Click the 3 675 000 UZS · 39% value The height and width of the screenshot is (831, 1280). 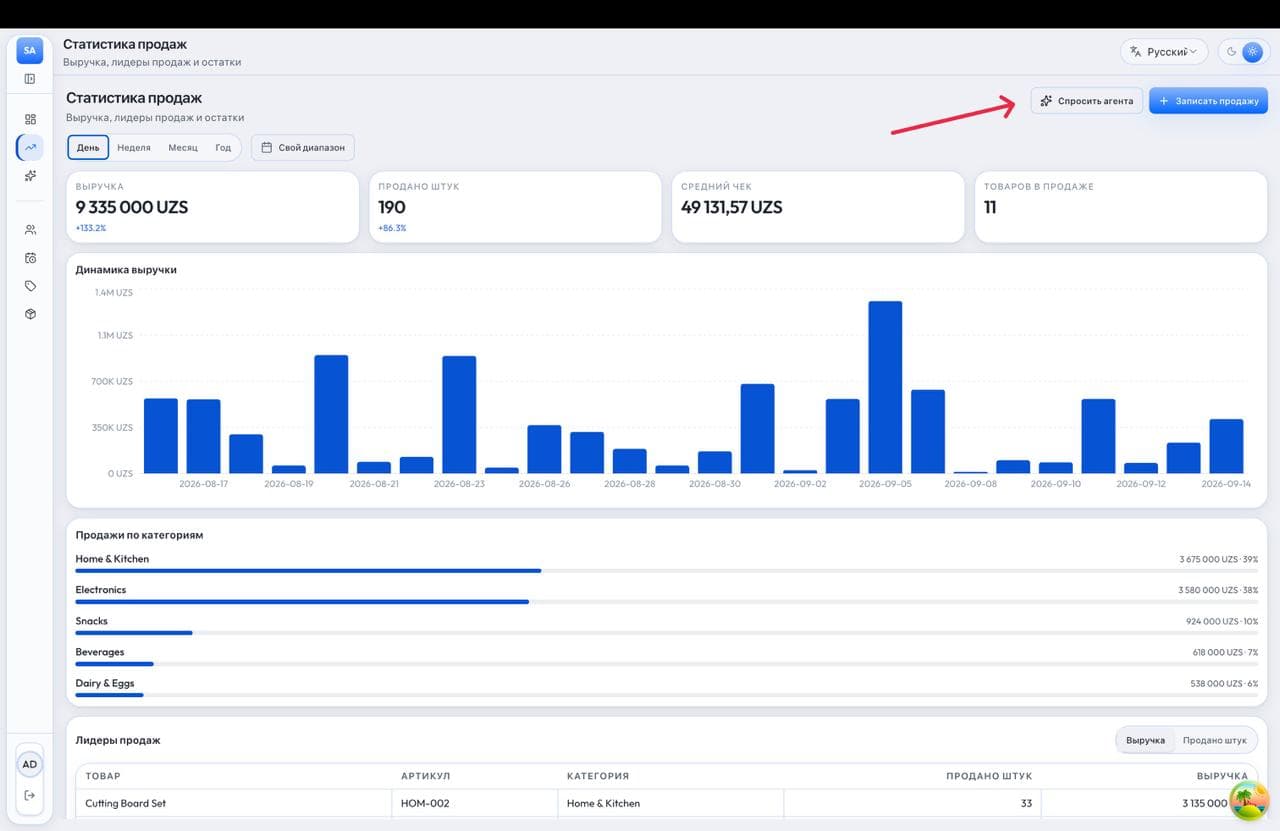[1219, 560]
